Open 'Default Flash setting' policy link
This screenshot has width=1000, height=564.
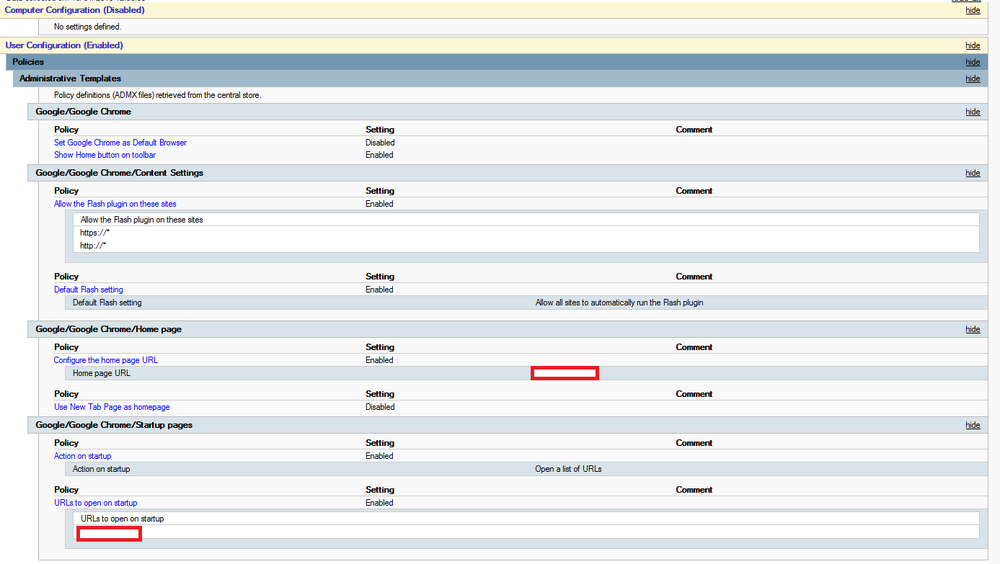pyautogui.click(x=88, y=290)
